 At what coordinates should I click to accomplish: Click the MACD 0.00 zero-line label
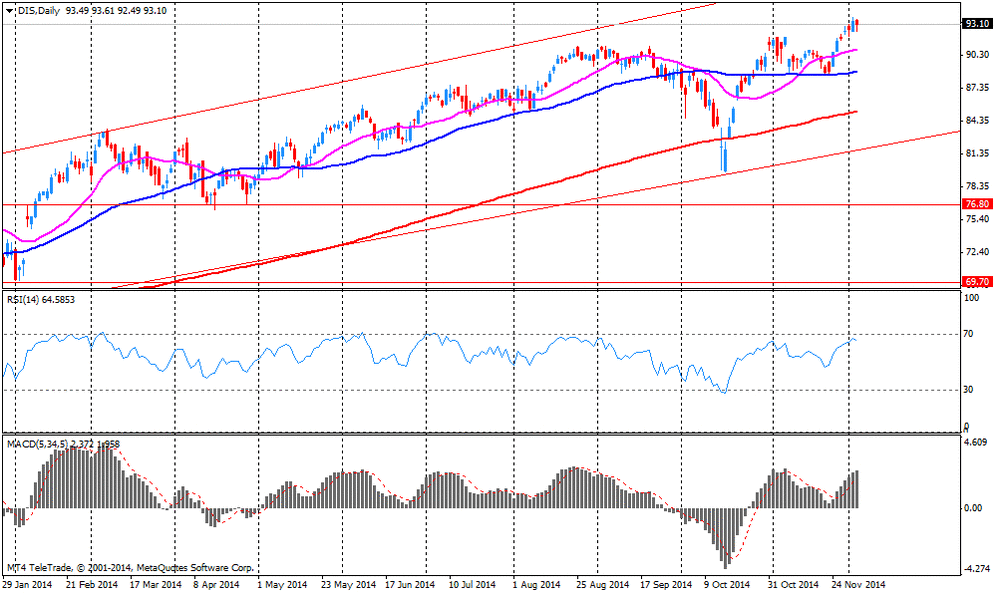pyautogui.click(x=972, y=508)
